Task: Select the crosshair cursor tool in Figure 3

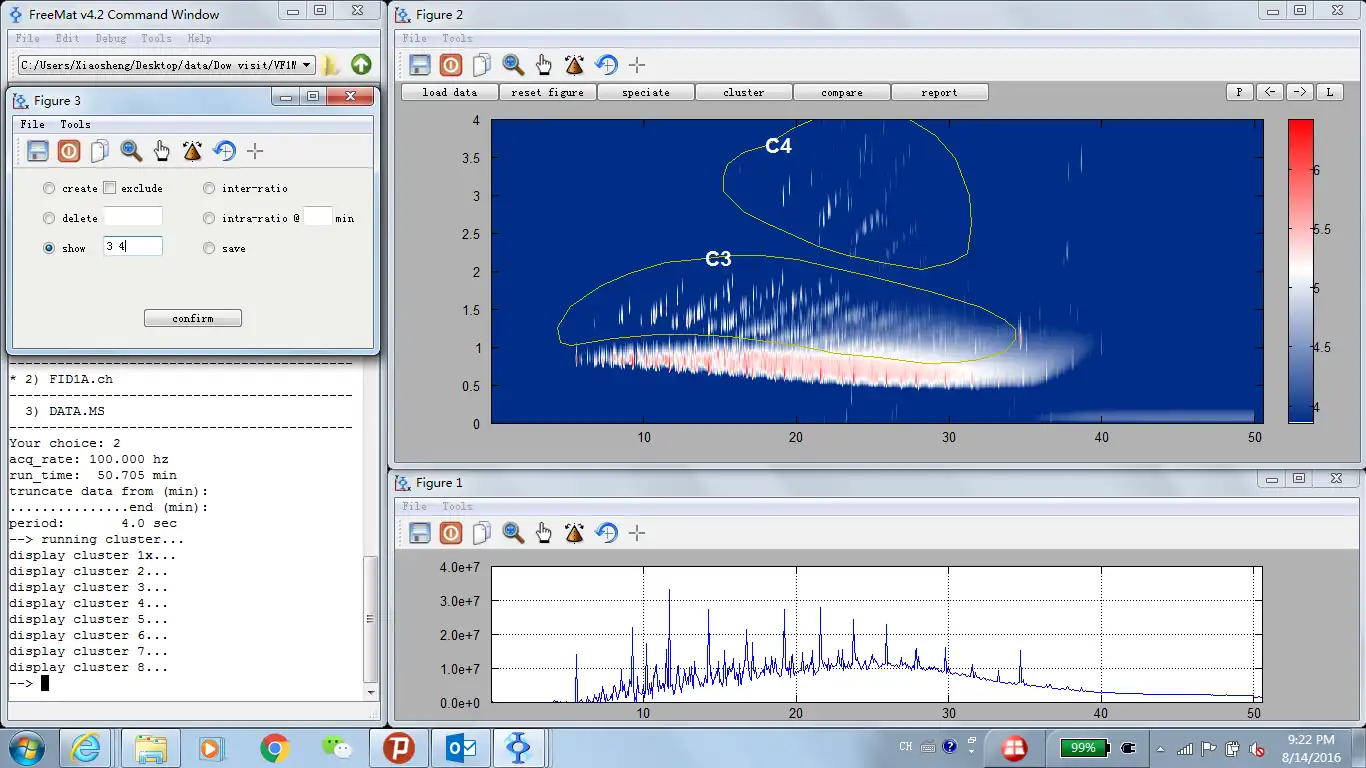Action: pos(255,151)
